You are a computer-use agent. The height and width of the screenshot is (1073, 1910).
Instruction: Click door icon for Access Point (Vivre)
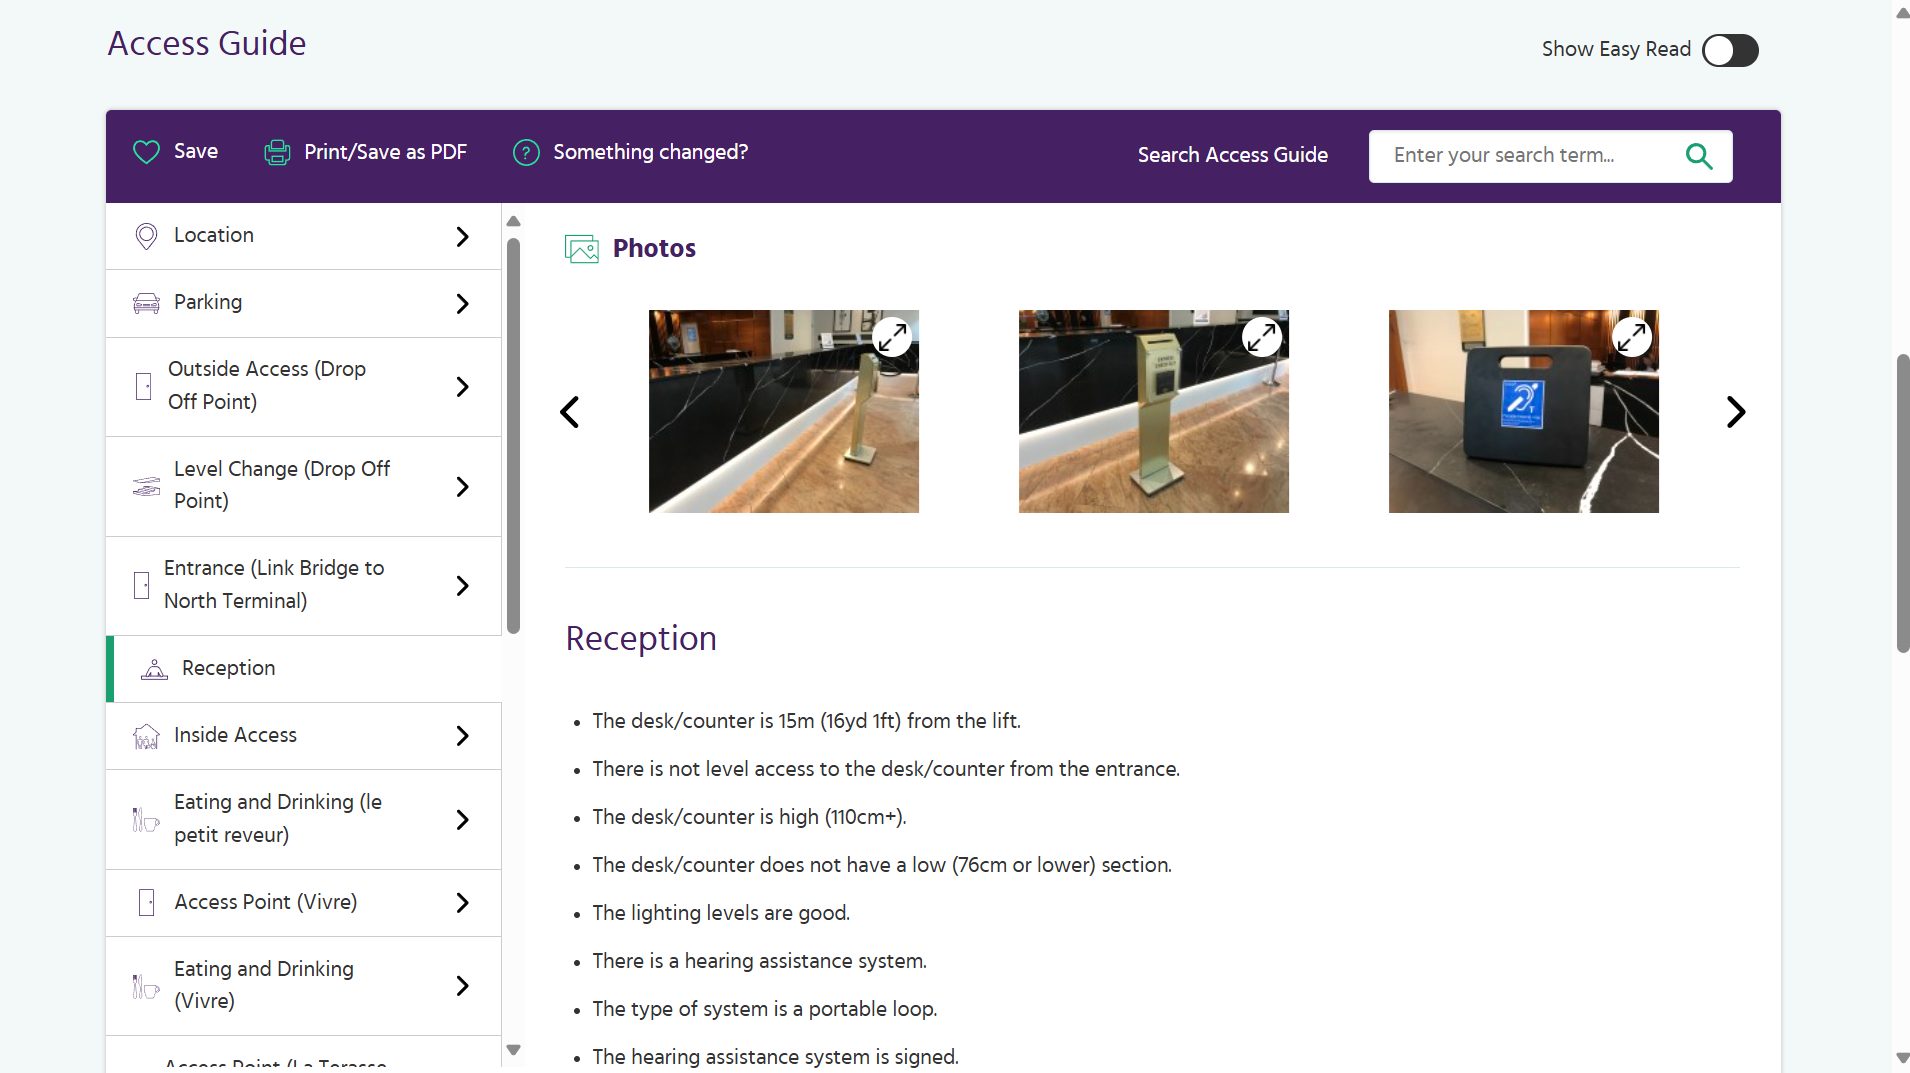(x=146, y=903)
